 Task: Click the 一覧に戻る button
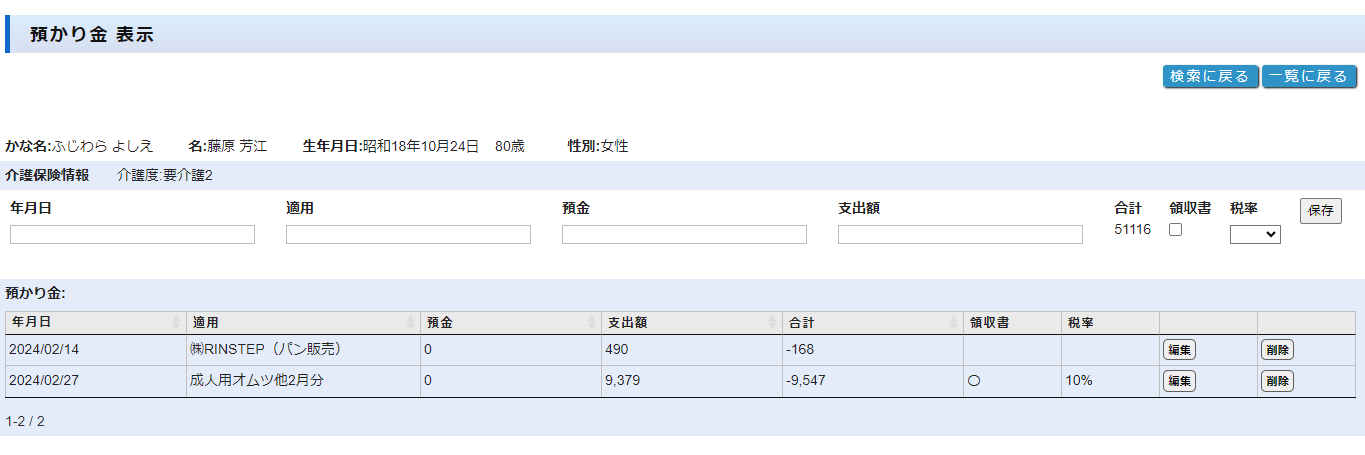tap(1308, 77)
